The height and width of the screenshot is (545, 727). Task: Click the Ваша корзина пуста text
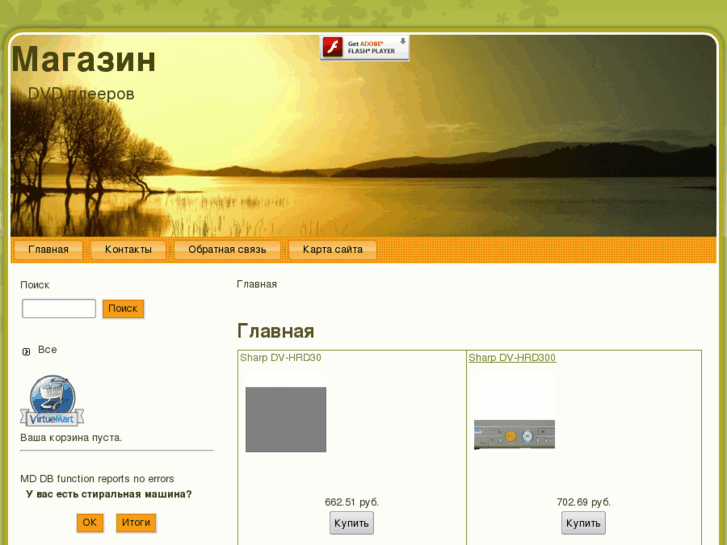click(71, 437)
